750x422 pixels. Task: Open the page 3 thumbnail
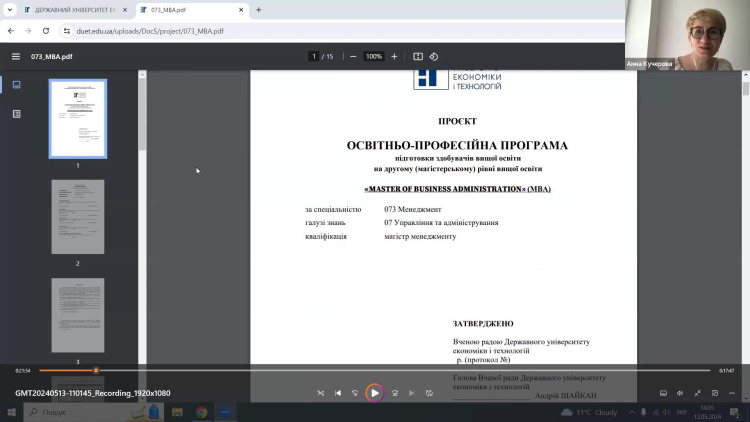pos(77,315)
